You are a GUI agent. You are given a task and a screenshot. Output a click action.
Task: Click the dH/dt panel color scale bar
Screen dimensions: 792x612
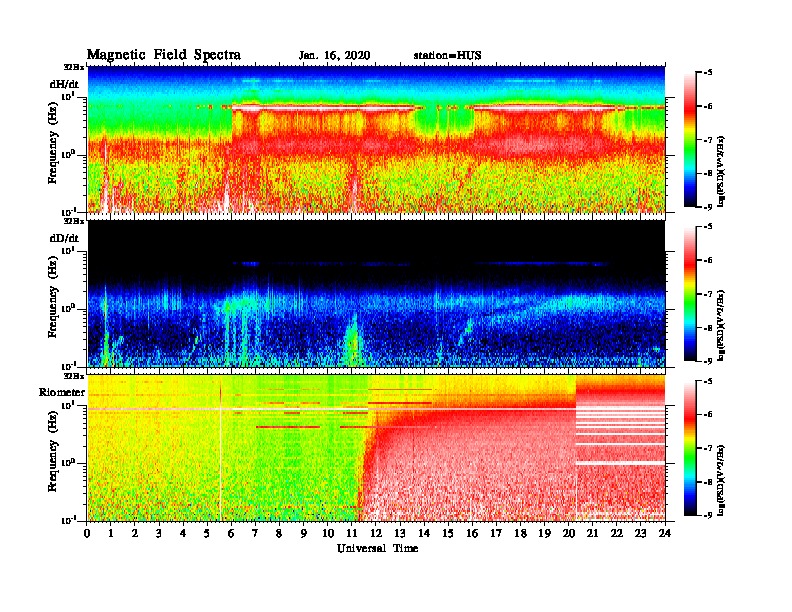click(x=690, y=140)
